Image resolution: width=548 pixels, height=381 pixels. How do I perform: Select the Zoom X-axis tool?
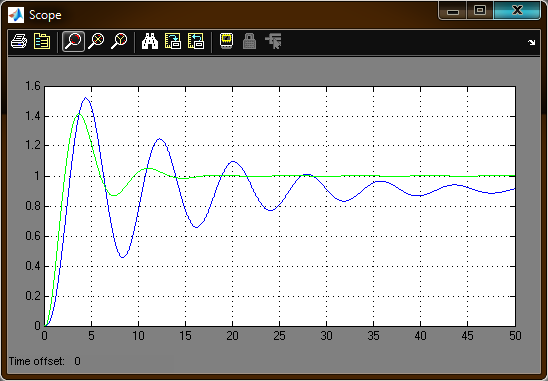click(x=96, y=41)
